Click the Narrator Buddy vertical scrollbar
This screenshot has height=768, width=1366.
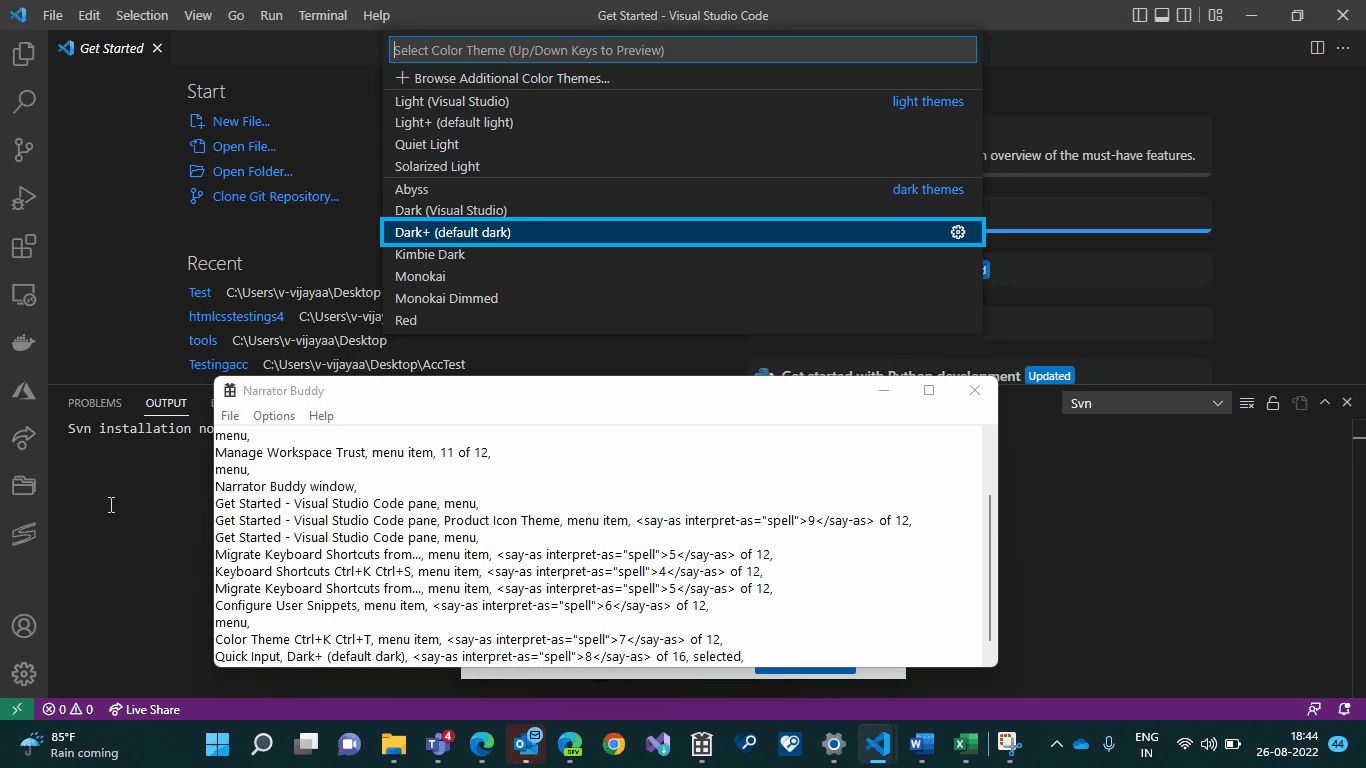tap(990, 567)
